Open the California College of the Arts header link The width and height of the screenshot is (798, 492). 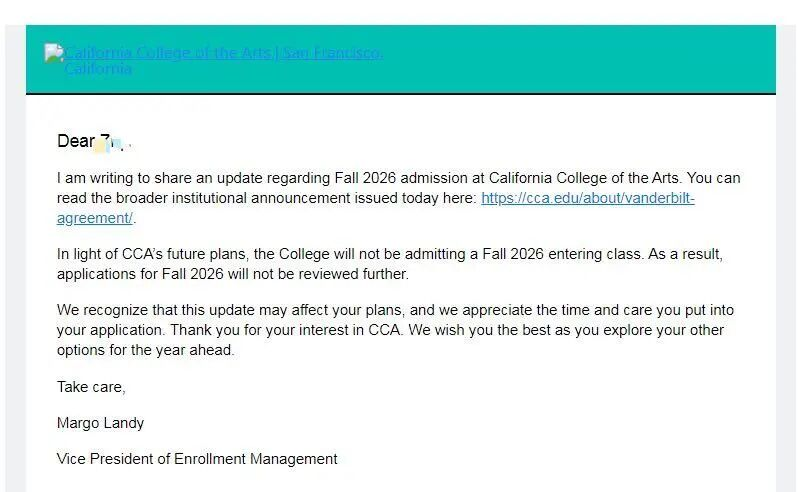(x=168, y=53)
